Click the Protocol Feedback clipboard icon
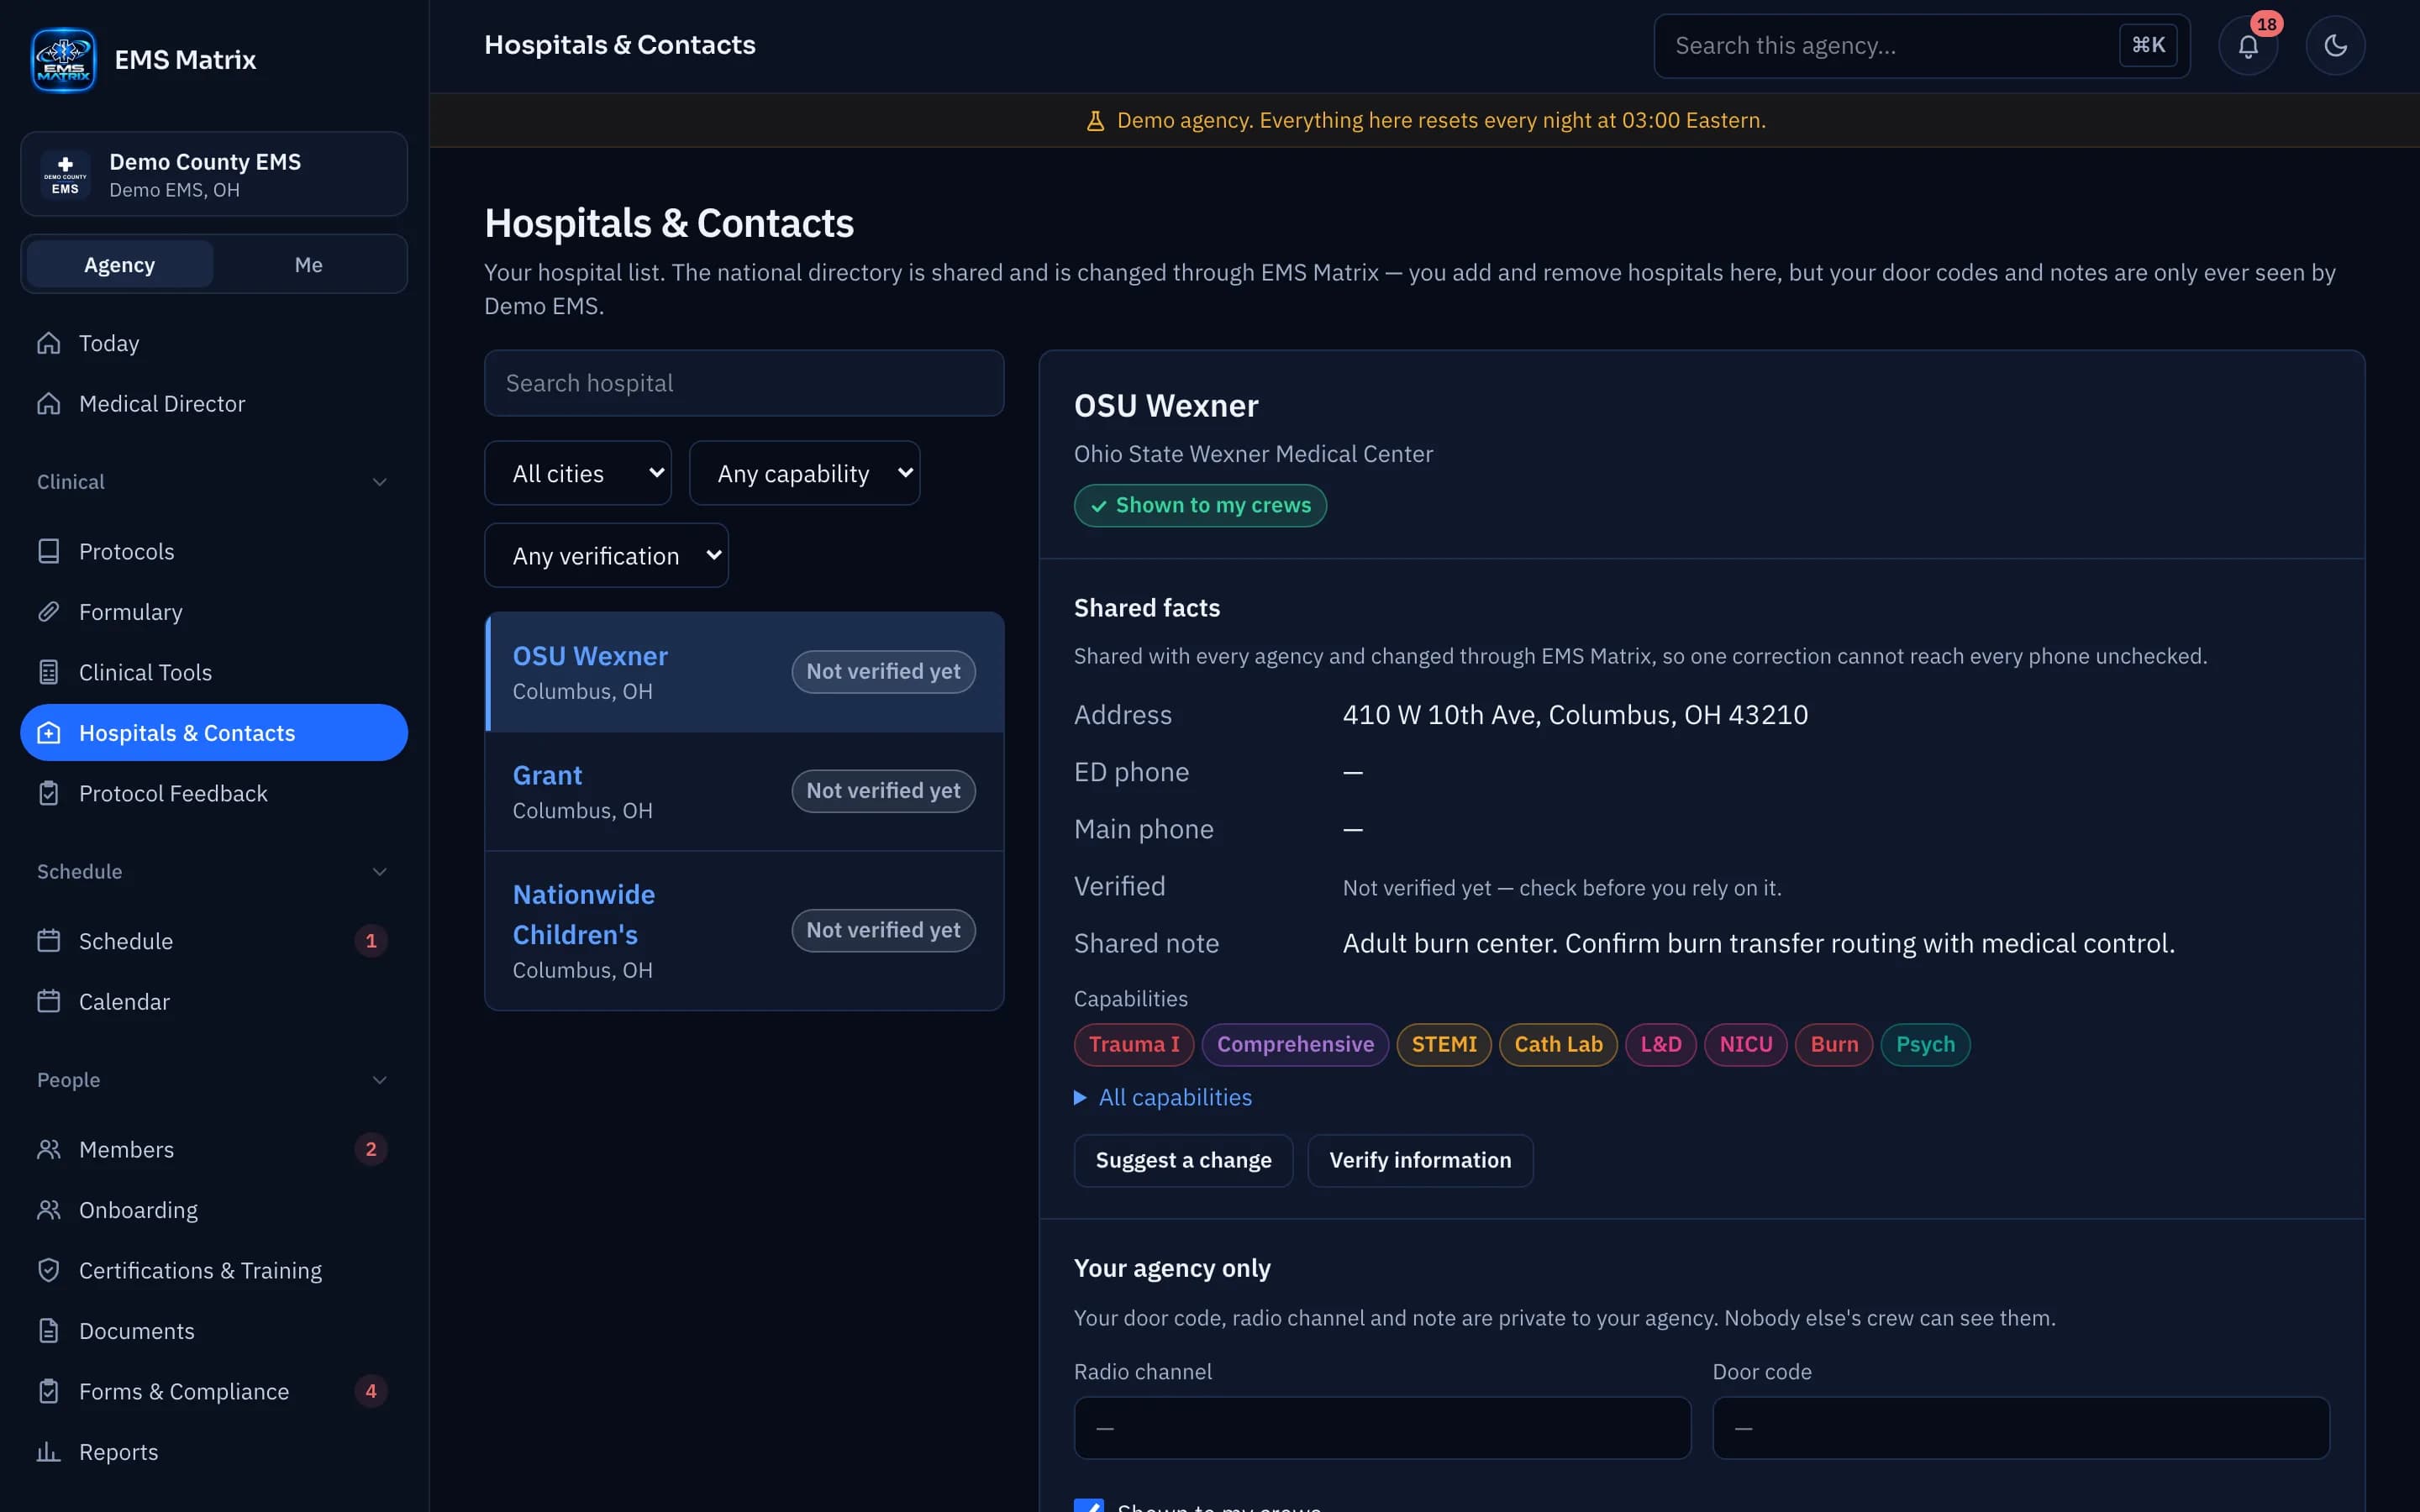Image resolution: width=2420 pixels, height=1512 pixels. click(49, 793)
